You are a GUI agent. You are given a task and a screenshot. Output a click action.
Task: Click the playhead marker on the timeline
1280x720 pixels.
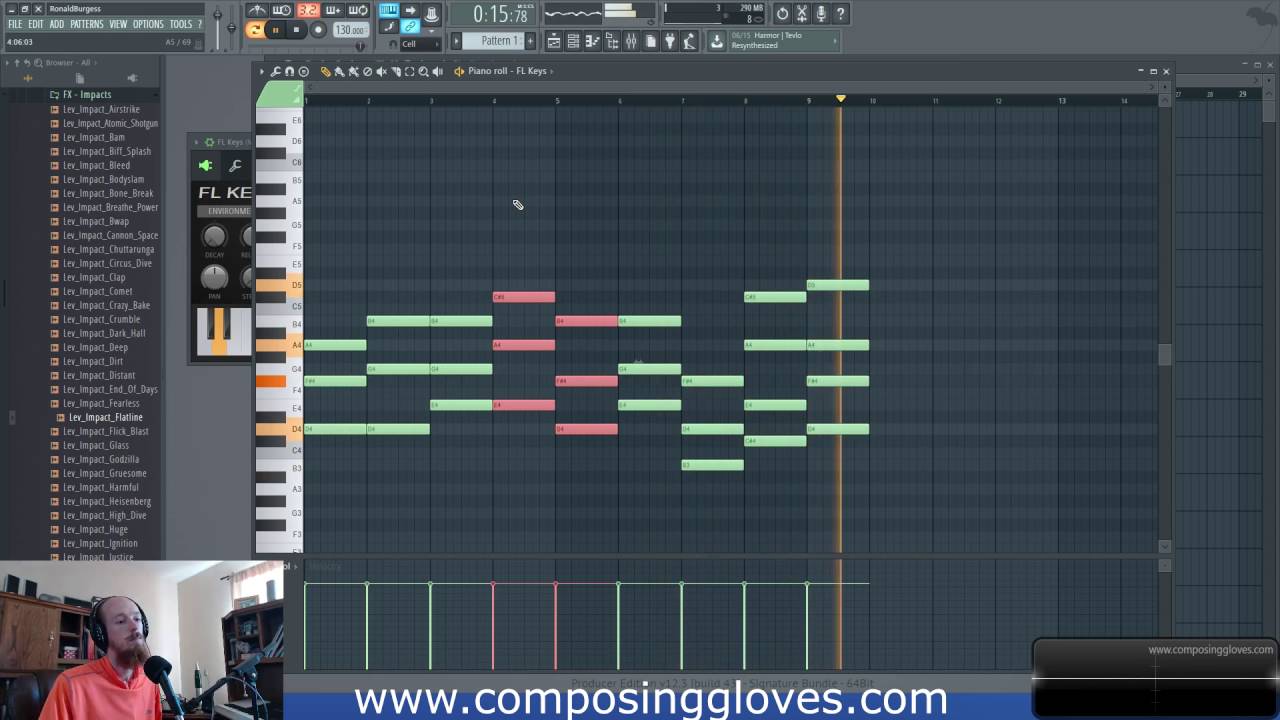[x=840, y=98]
